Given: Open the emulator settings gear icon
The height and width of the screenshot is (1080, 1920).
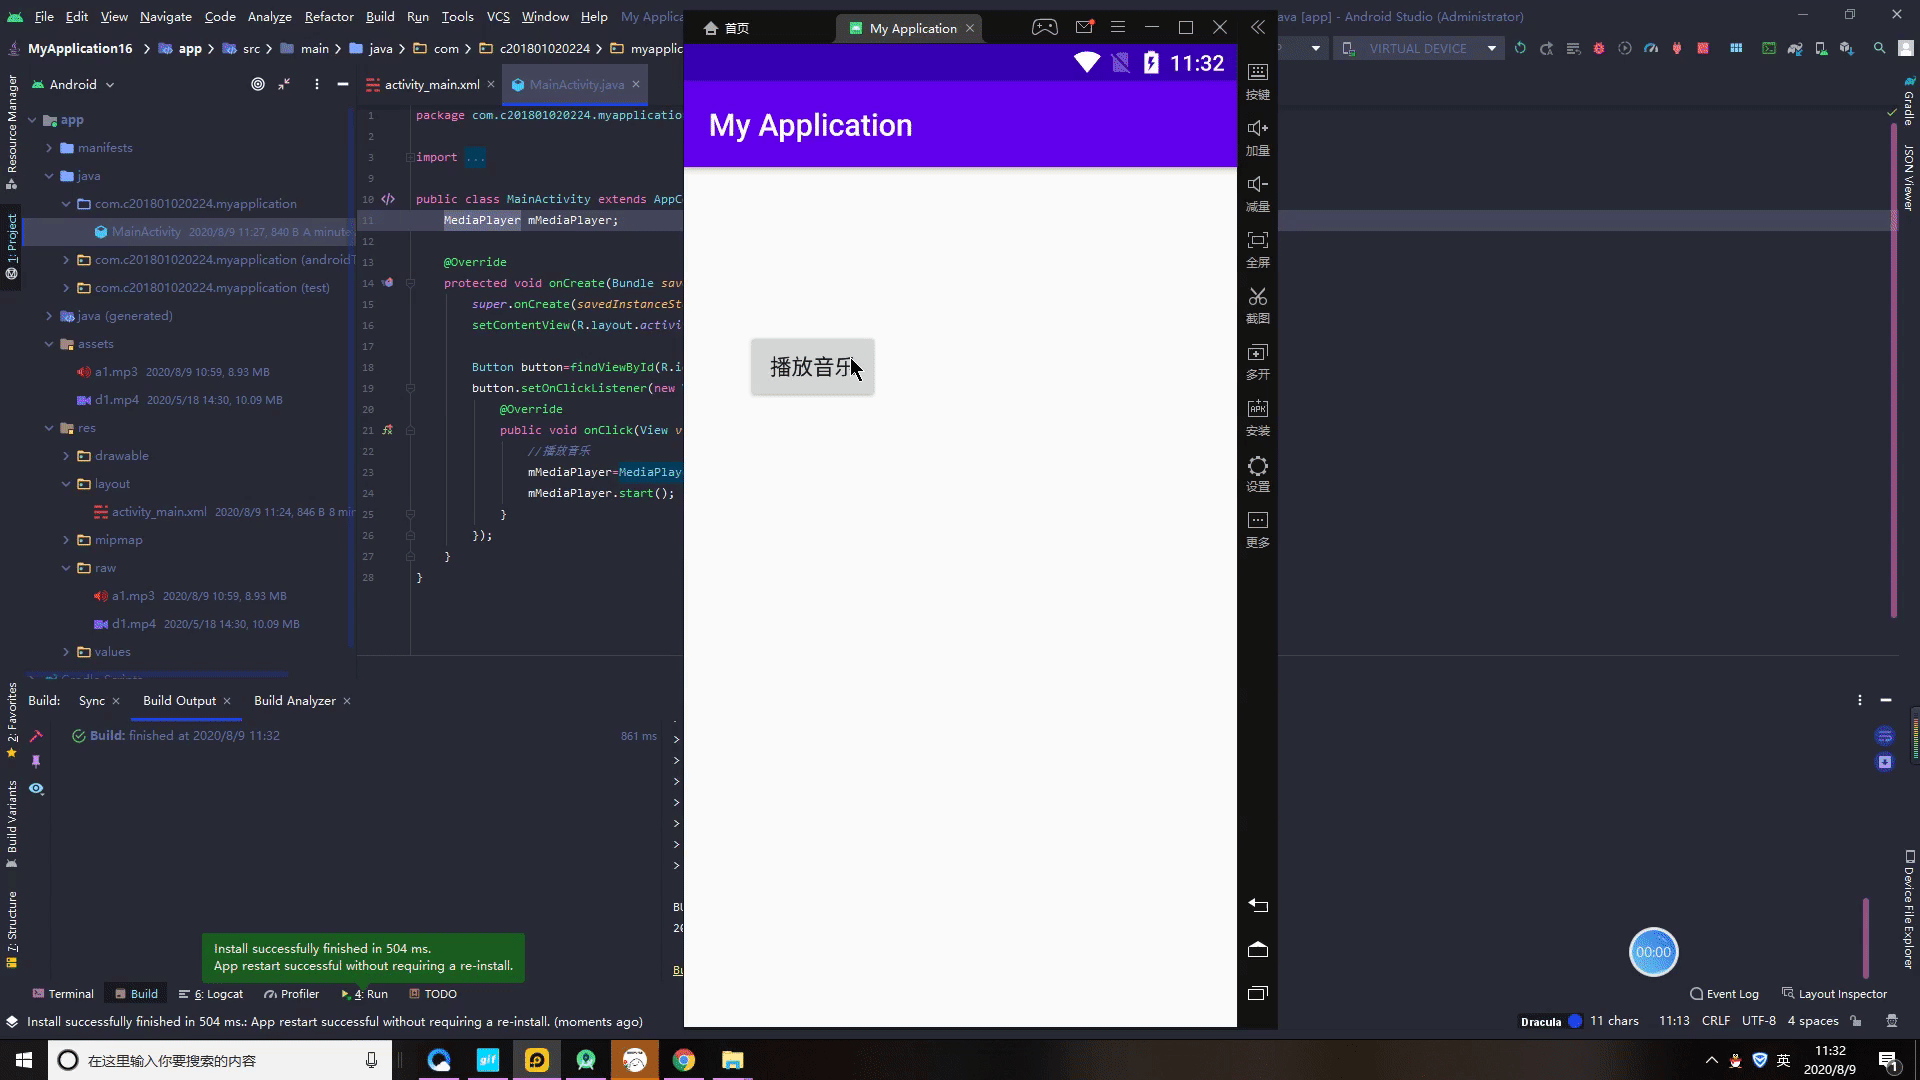Looking at the screenshot, I should click(1257, 466).
